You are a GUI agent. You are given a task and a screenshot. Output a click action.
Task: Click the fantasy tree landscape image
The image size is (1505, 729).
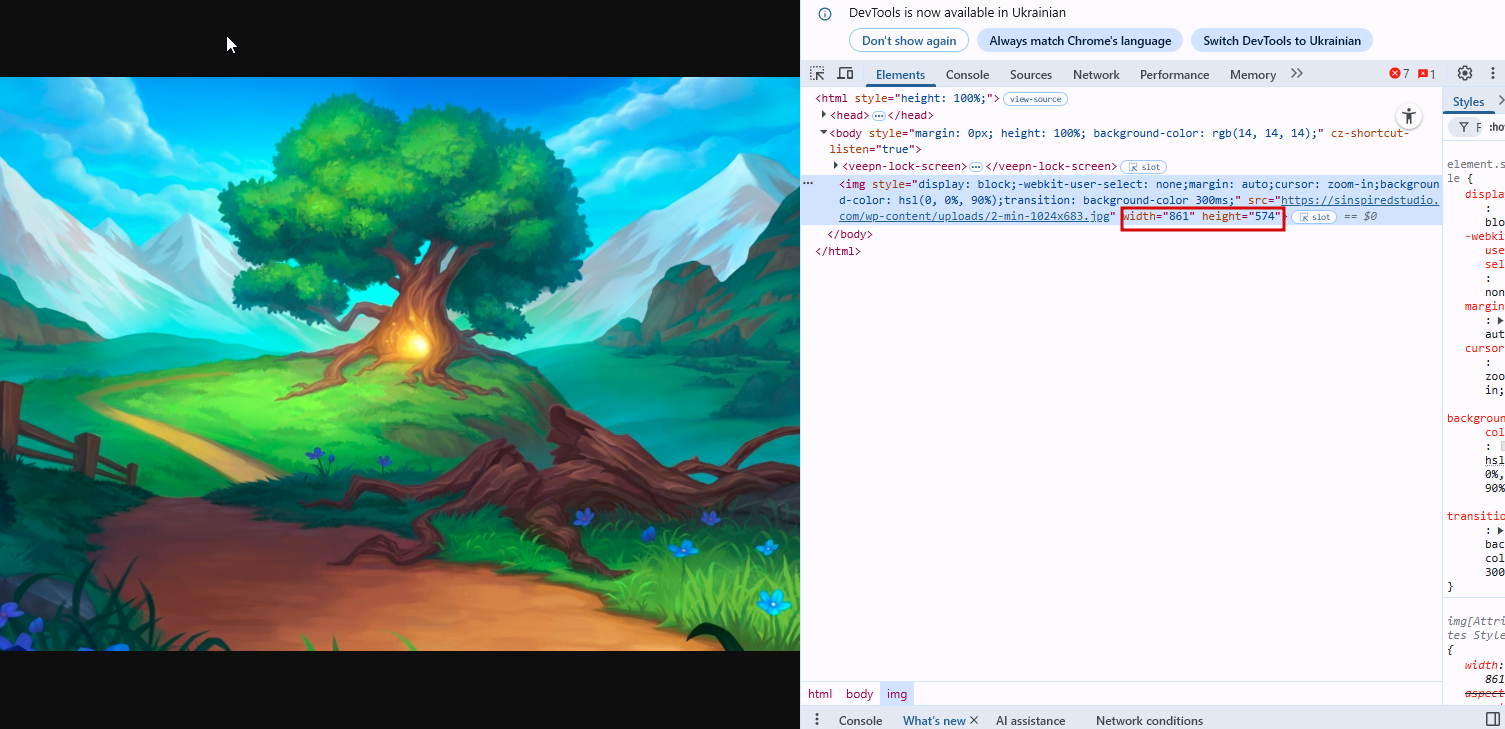click(x=400, y=364)
